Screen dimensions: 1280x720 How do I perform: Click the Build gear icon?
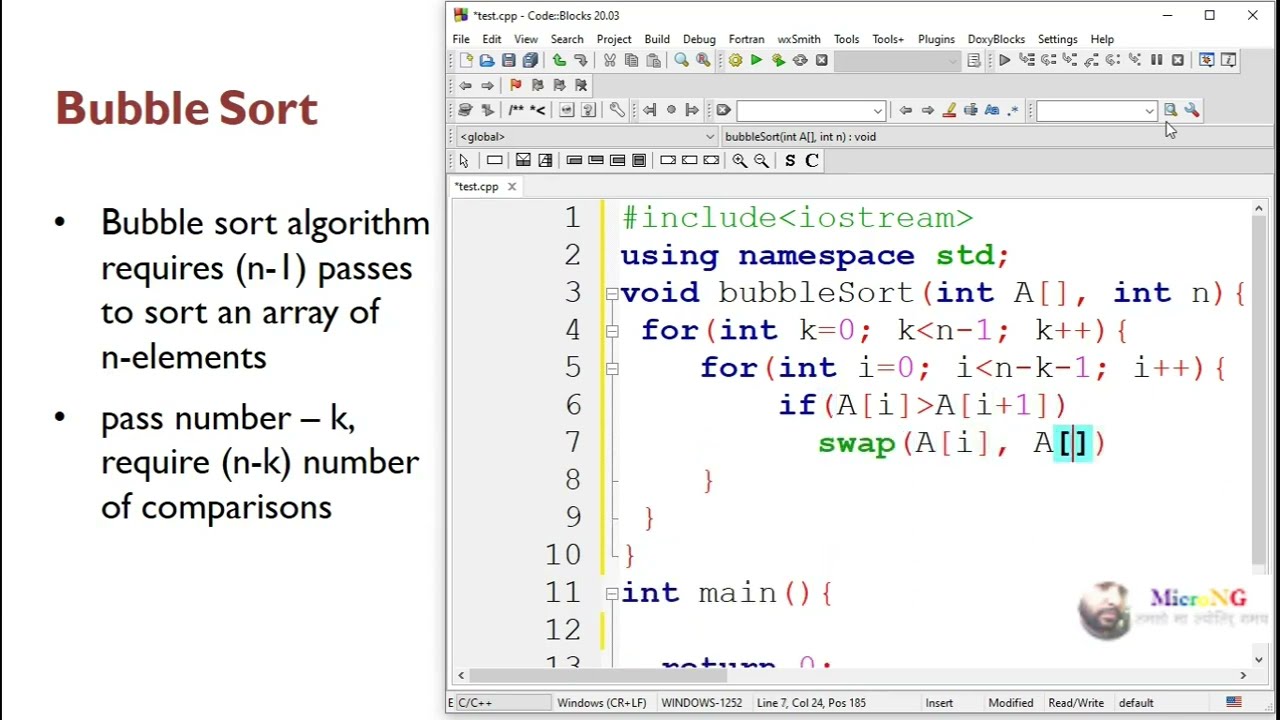click(x=735, y=61)
